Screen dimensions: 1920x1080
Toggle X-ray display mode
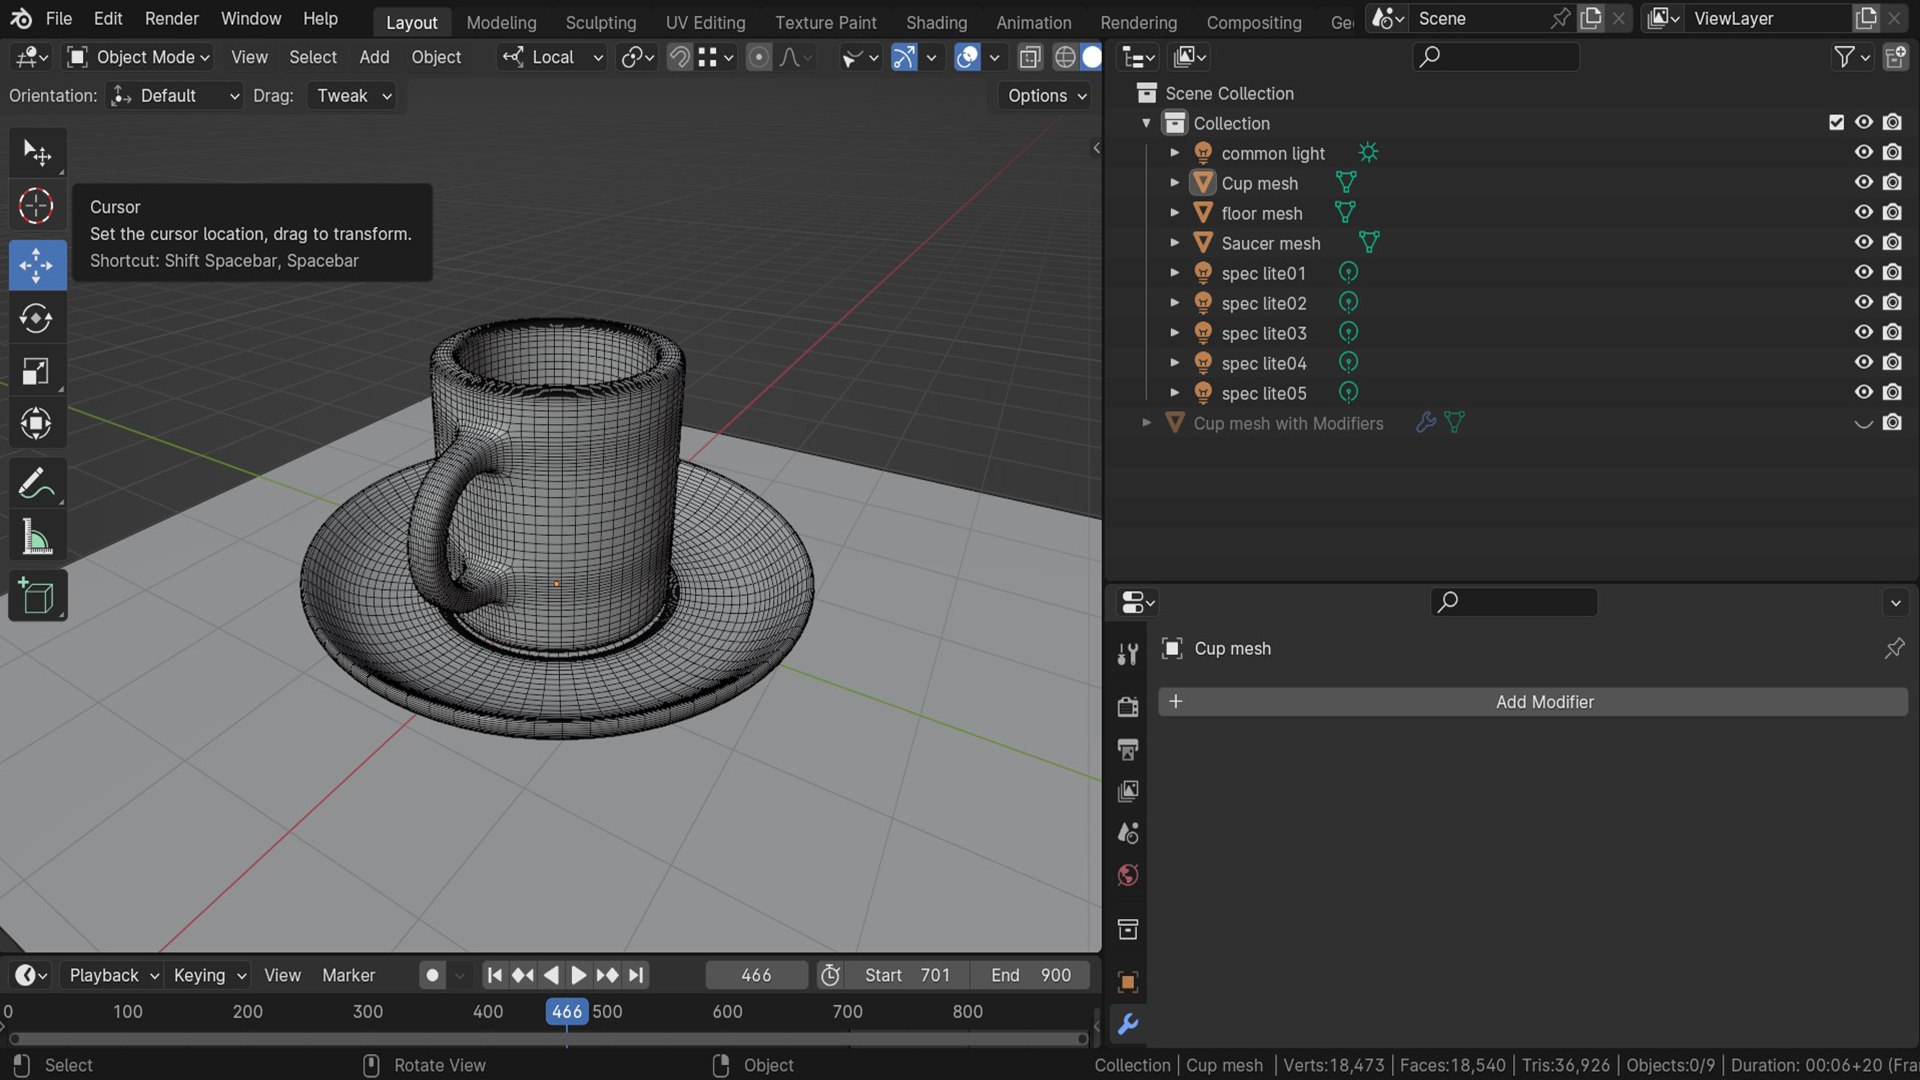pyautogui.click(x=1030, y=57)
